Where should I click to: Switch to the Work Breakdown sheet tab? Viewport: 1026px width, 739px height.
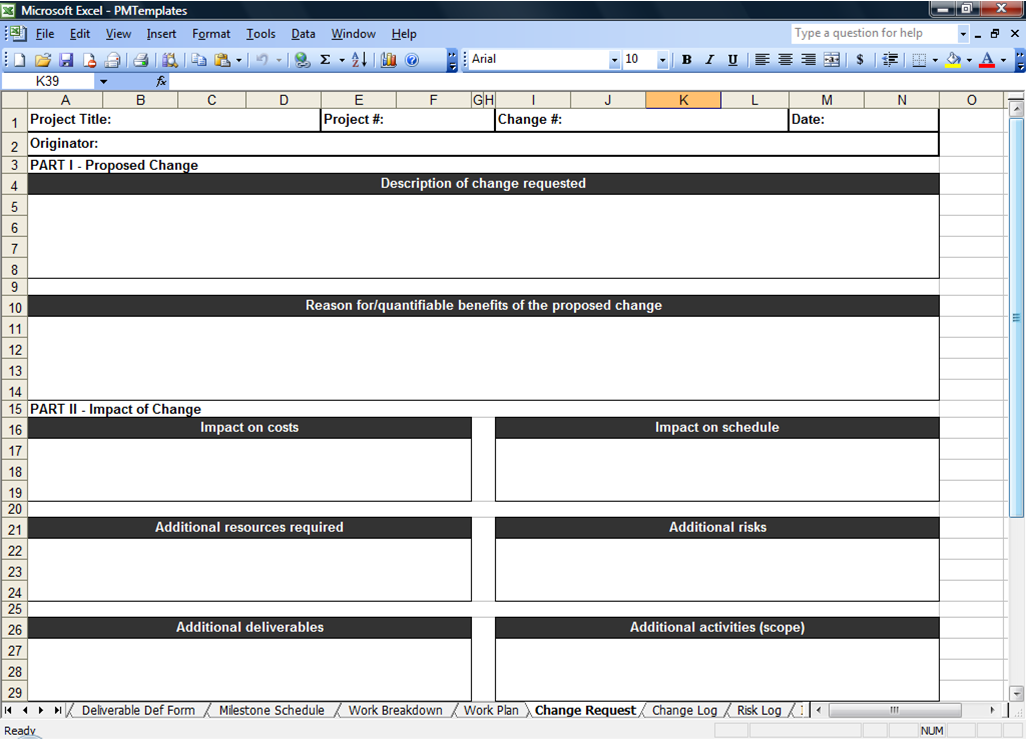click(395, 710)
